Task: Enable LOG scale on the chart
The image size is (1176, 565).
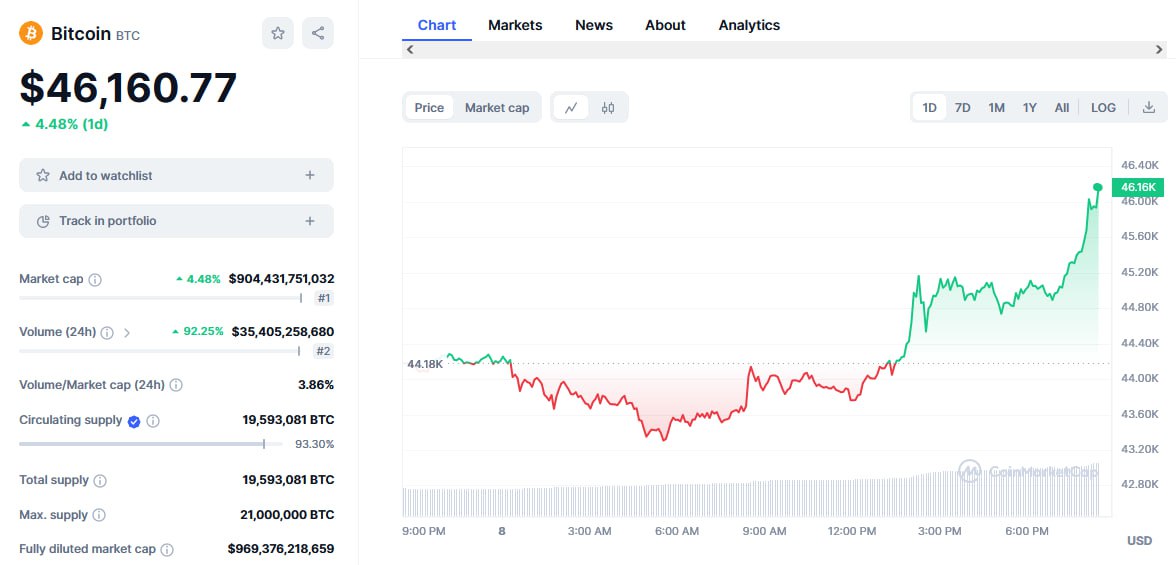Action: 1103,108
